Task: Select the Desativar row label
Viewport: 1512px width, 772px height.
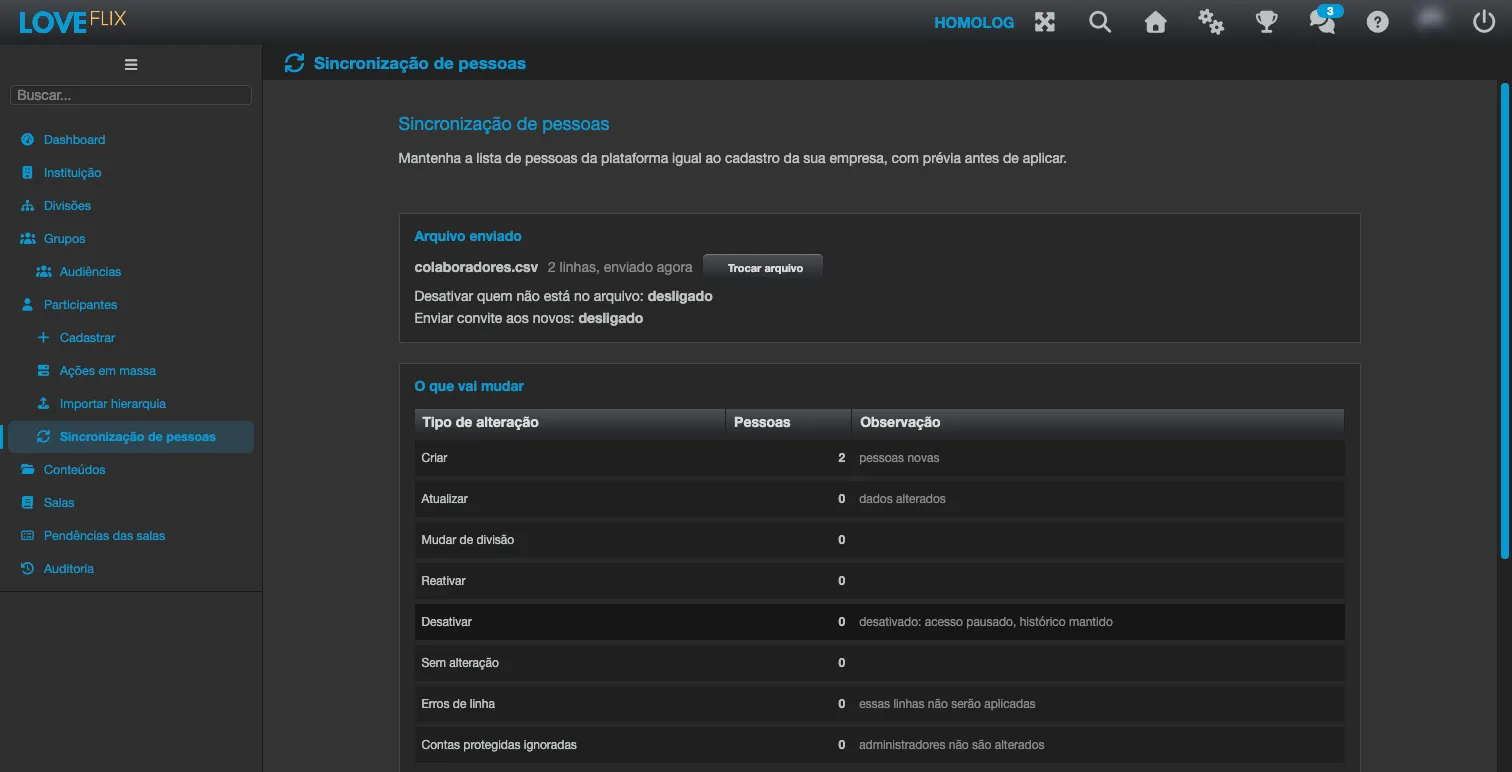Action: 447,622
